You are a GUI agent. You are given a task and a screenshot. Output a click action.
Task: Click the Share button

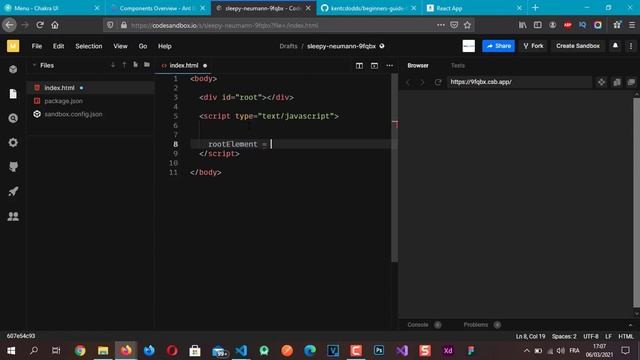click(498, 46)
